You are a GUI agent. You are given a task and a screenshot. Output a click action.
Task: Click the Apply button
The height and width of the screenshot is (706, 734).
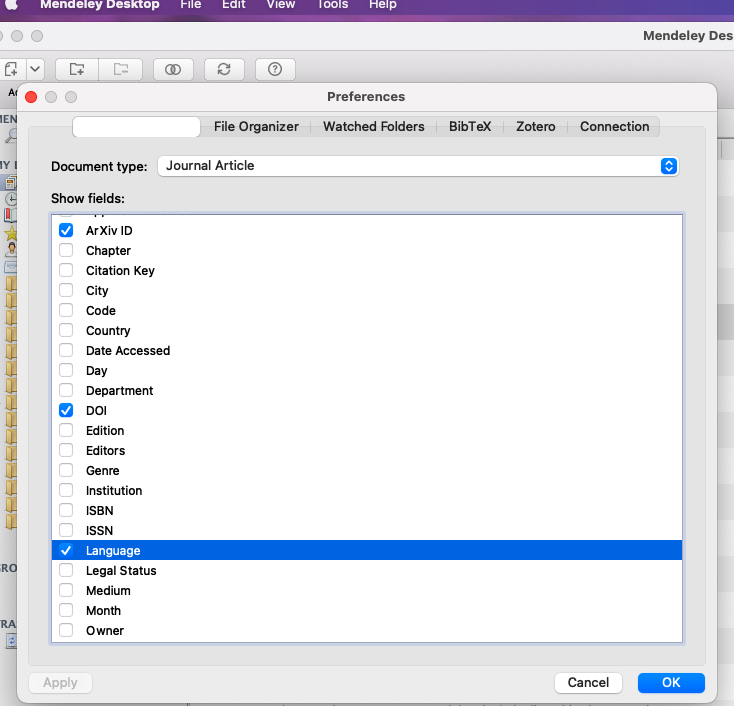[60, 683]
